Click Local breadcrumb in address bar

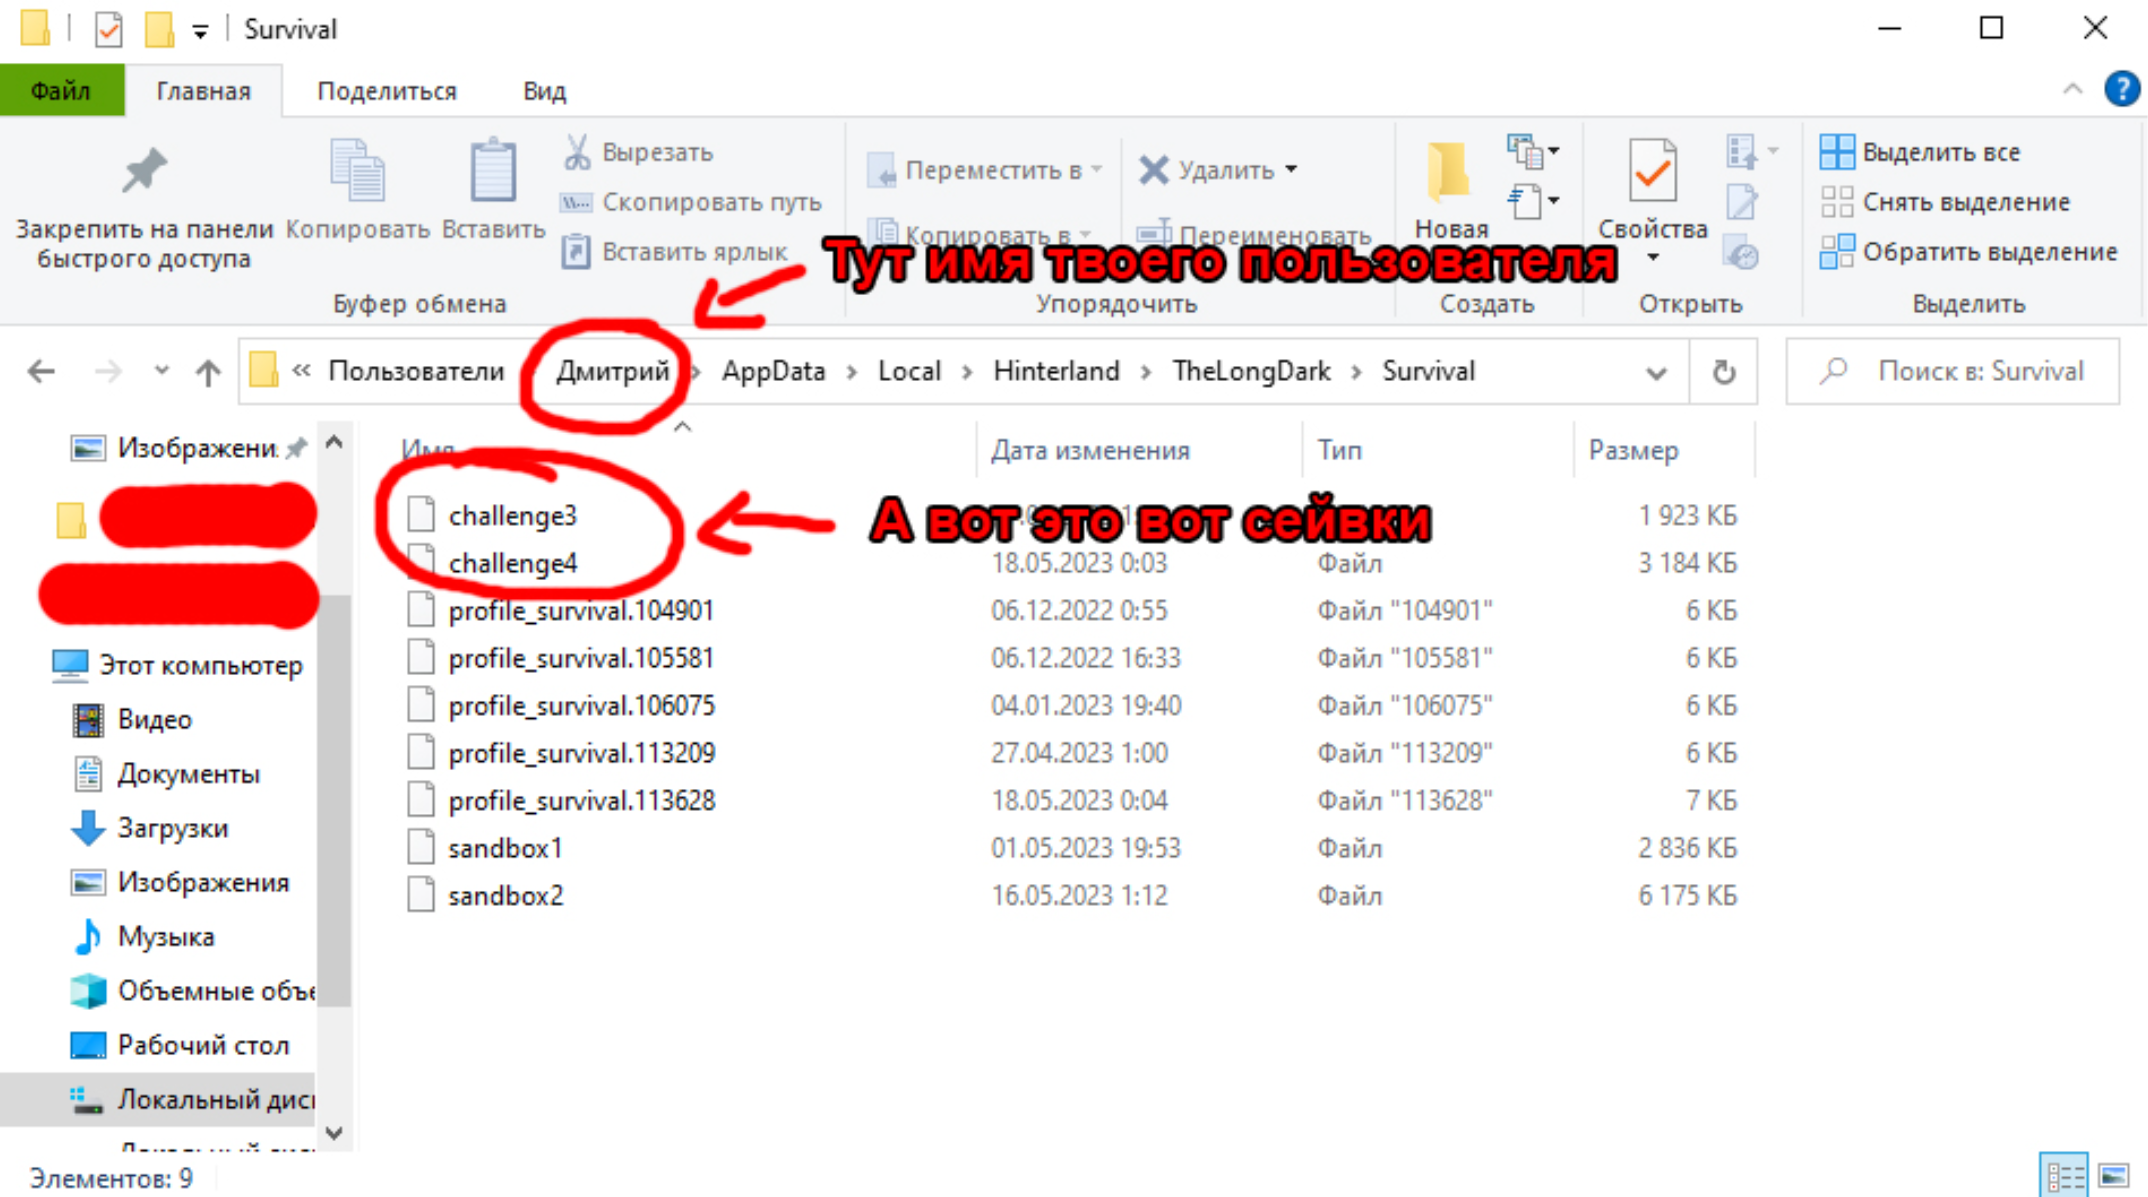click(x=909, y=371)
